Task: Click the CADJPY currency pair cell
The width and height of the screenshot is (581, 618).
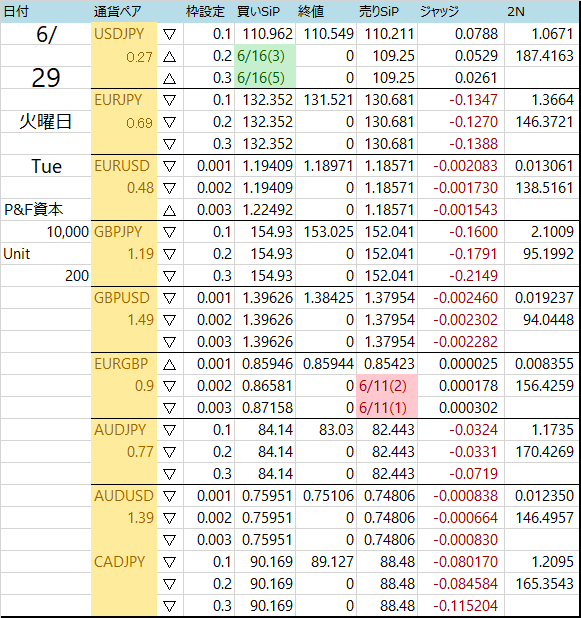Action: tap(124, 561)
